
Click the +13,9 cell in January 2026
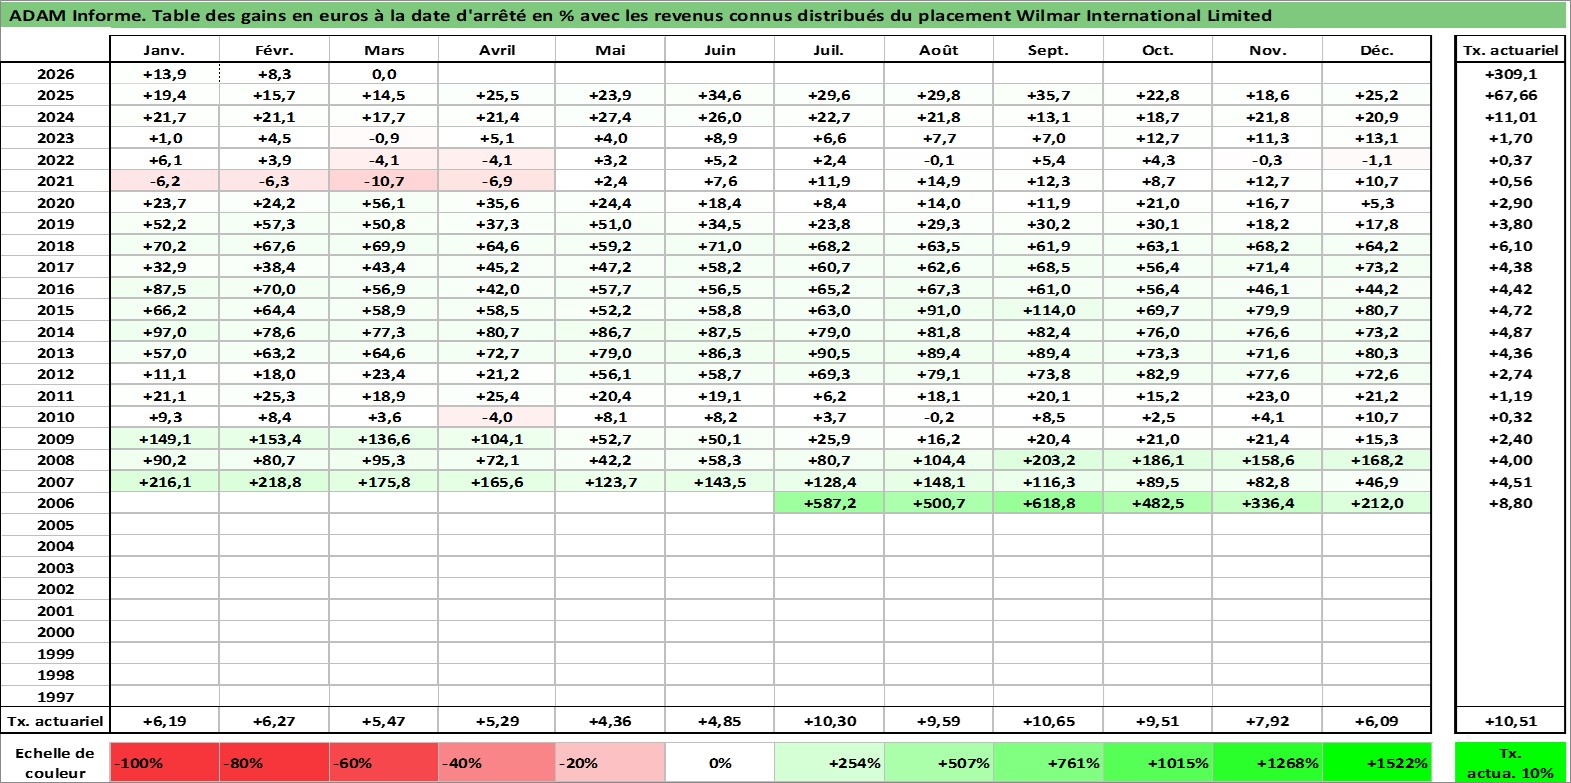(x=165, y=74)
